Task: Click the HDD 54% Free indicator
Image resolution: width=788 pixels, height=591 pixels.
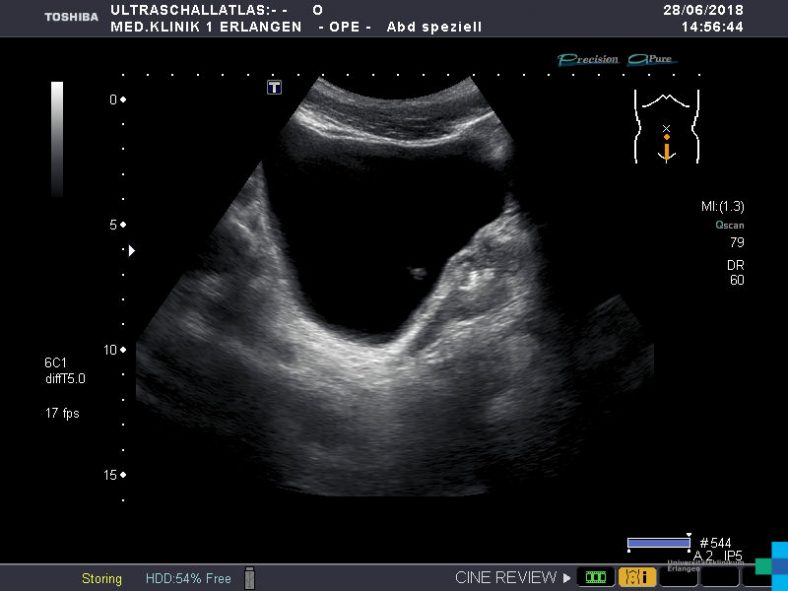Action: tap(188, 579)
